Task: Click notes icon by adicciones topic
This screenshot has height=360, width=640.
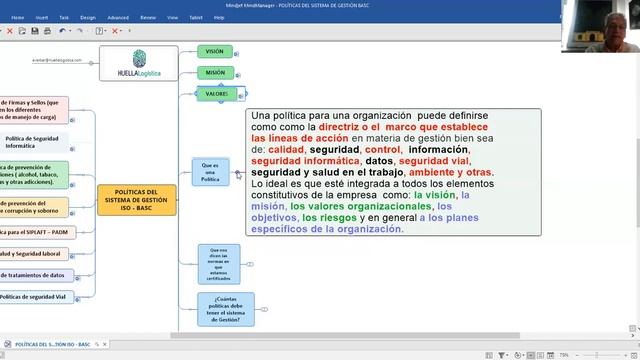Action: [72, 185]
